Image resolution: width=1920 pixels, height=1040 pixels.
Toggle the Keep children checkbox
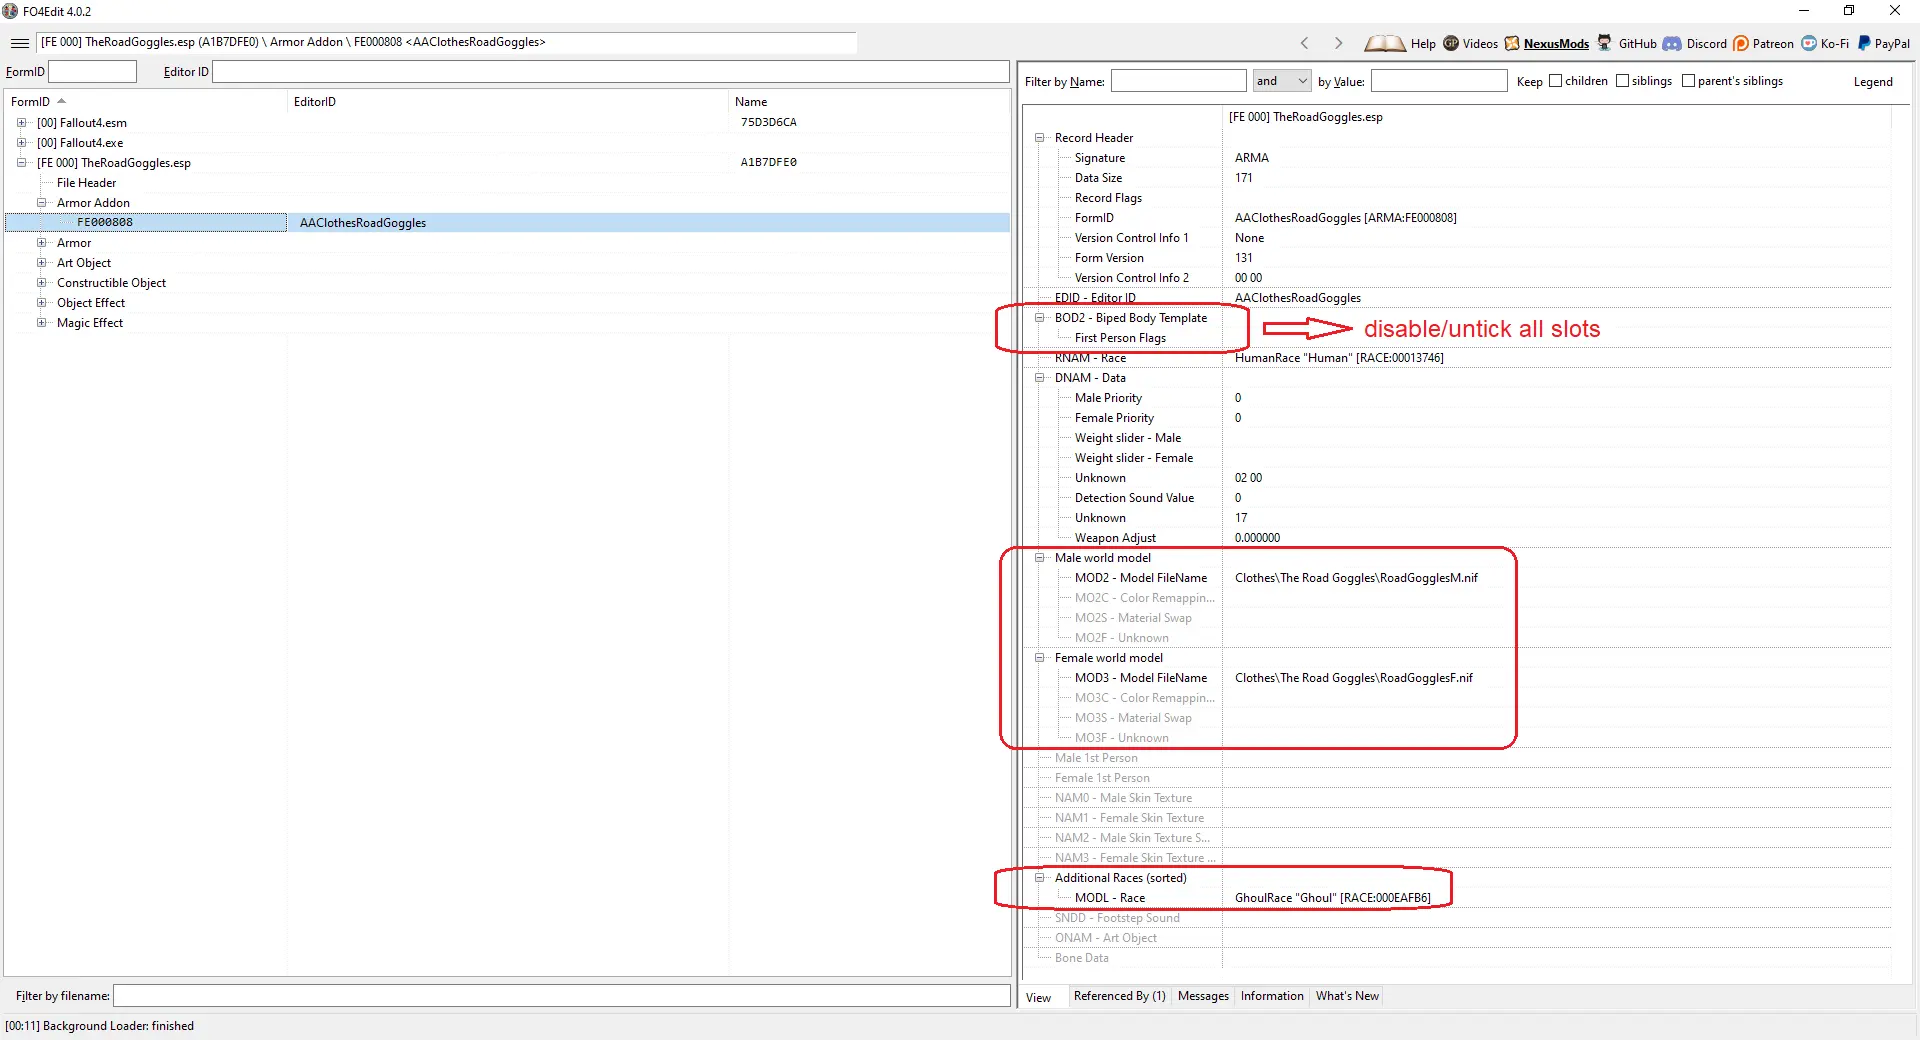(x=1555, y=81)
